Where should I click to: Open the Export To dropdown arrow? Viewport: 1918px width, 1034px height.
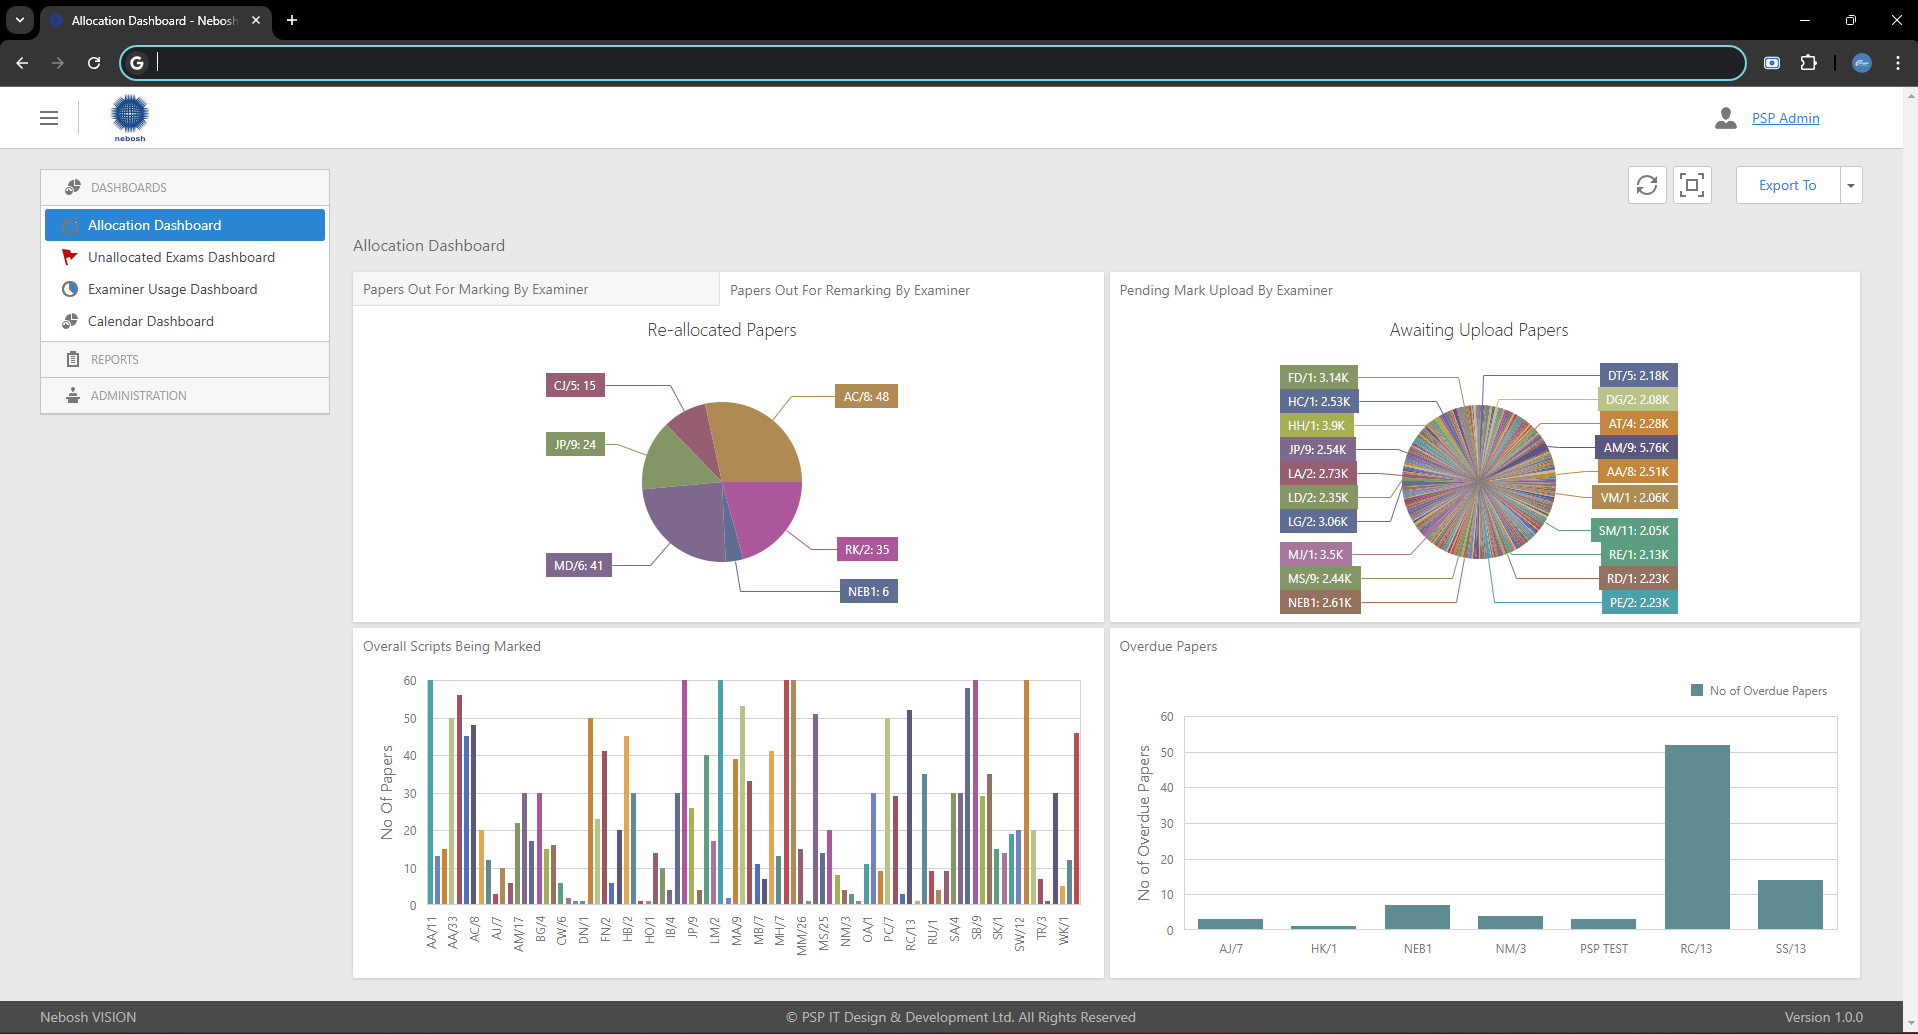(1851, 185)
